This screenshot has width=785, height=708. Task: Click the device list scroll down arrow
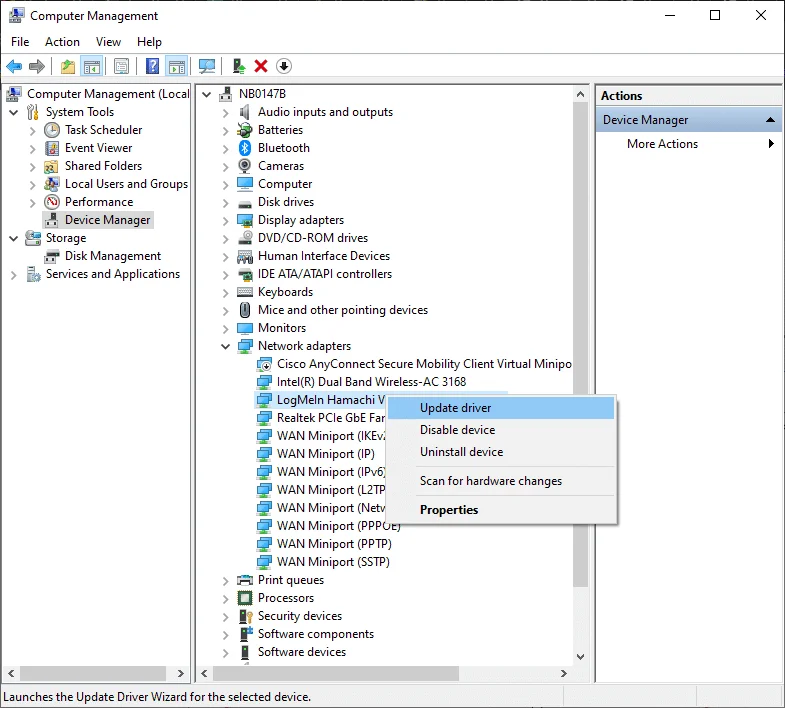tap(580, 656)
